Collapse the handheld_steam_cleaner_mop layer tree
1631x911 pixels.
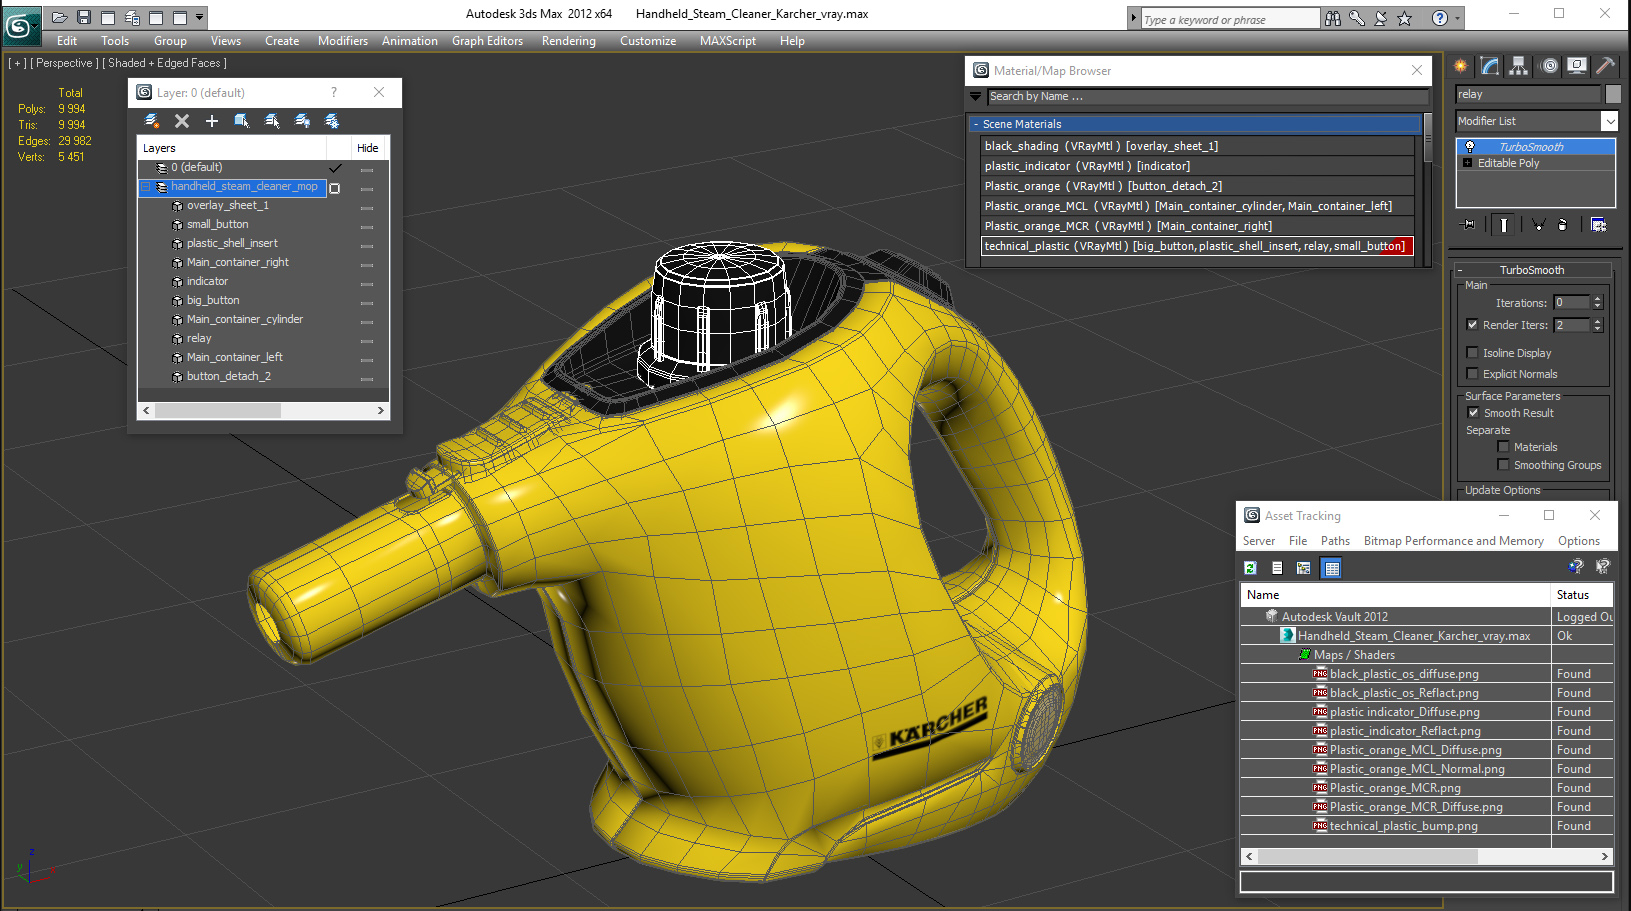(146, 187)
